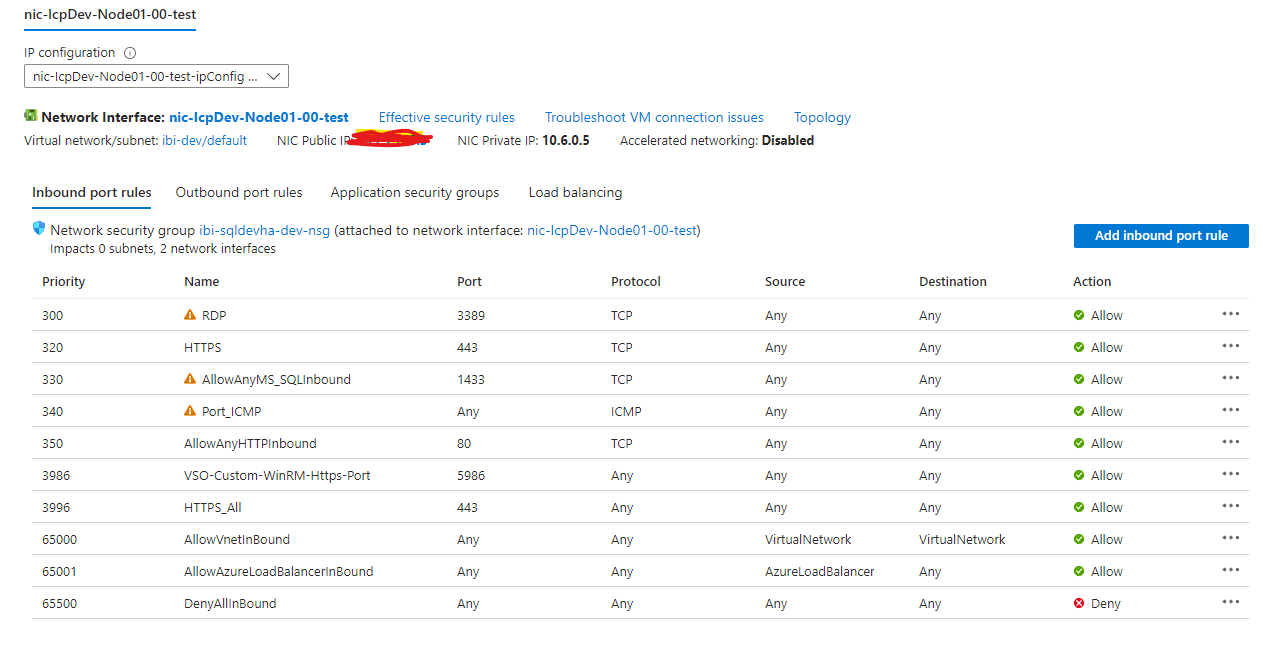Image resolution: width=1269 pixels, height=664 pixels.
Task: Sort by the Name column header
Action: coord(202,281)
